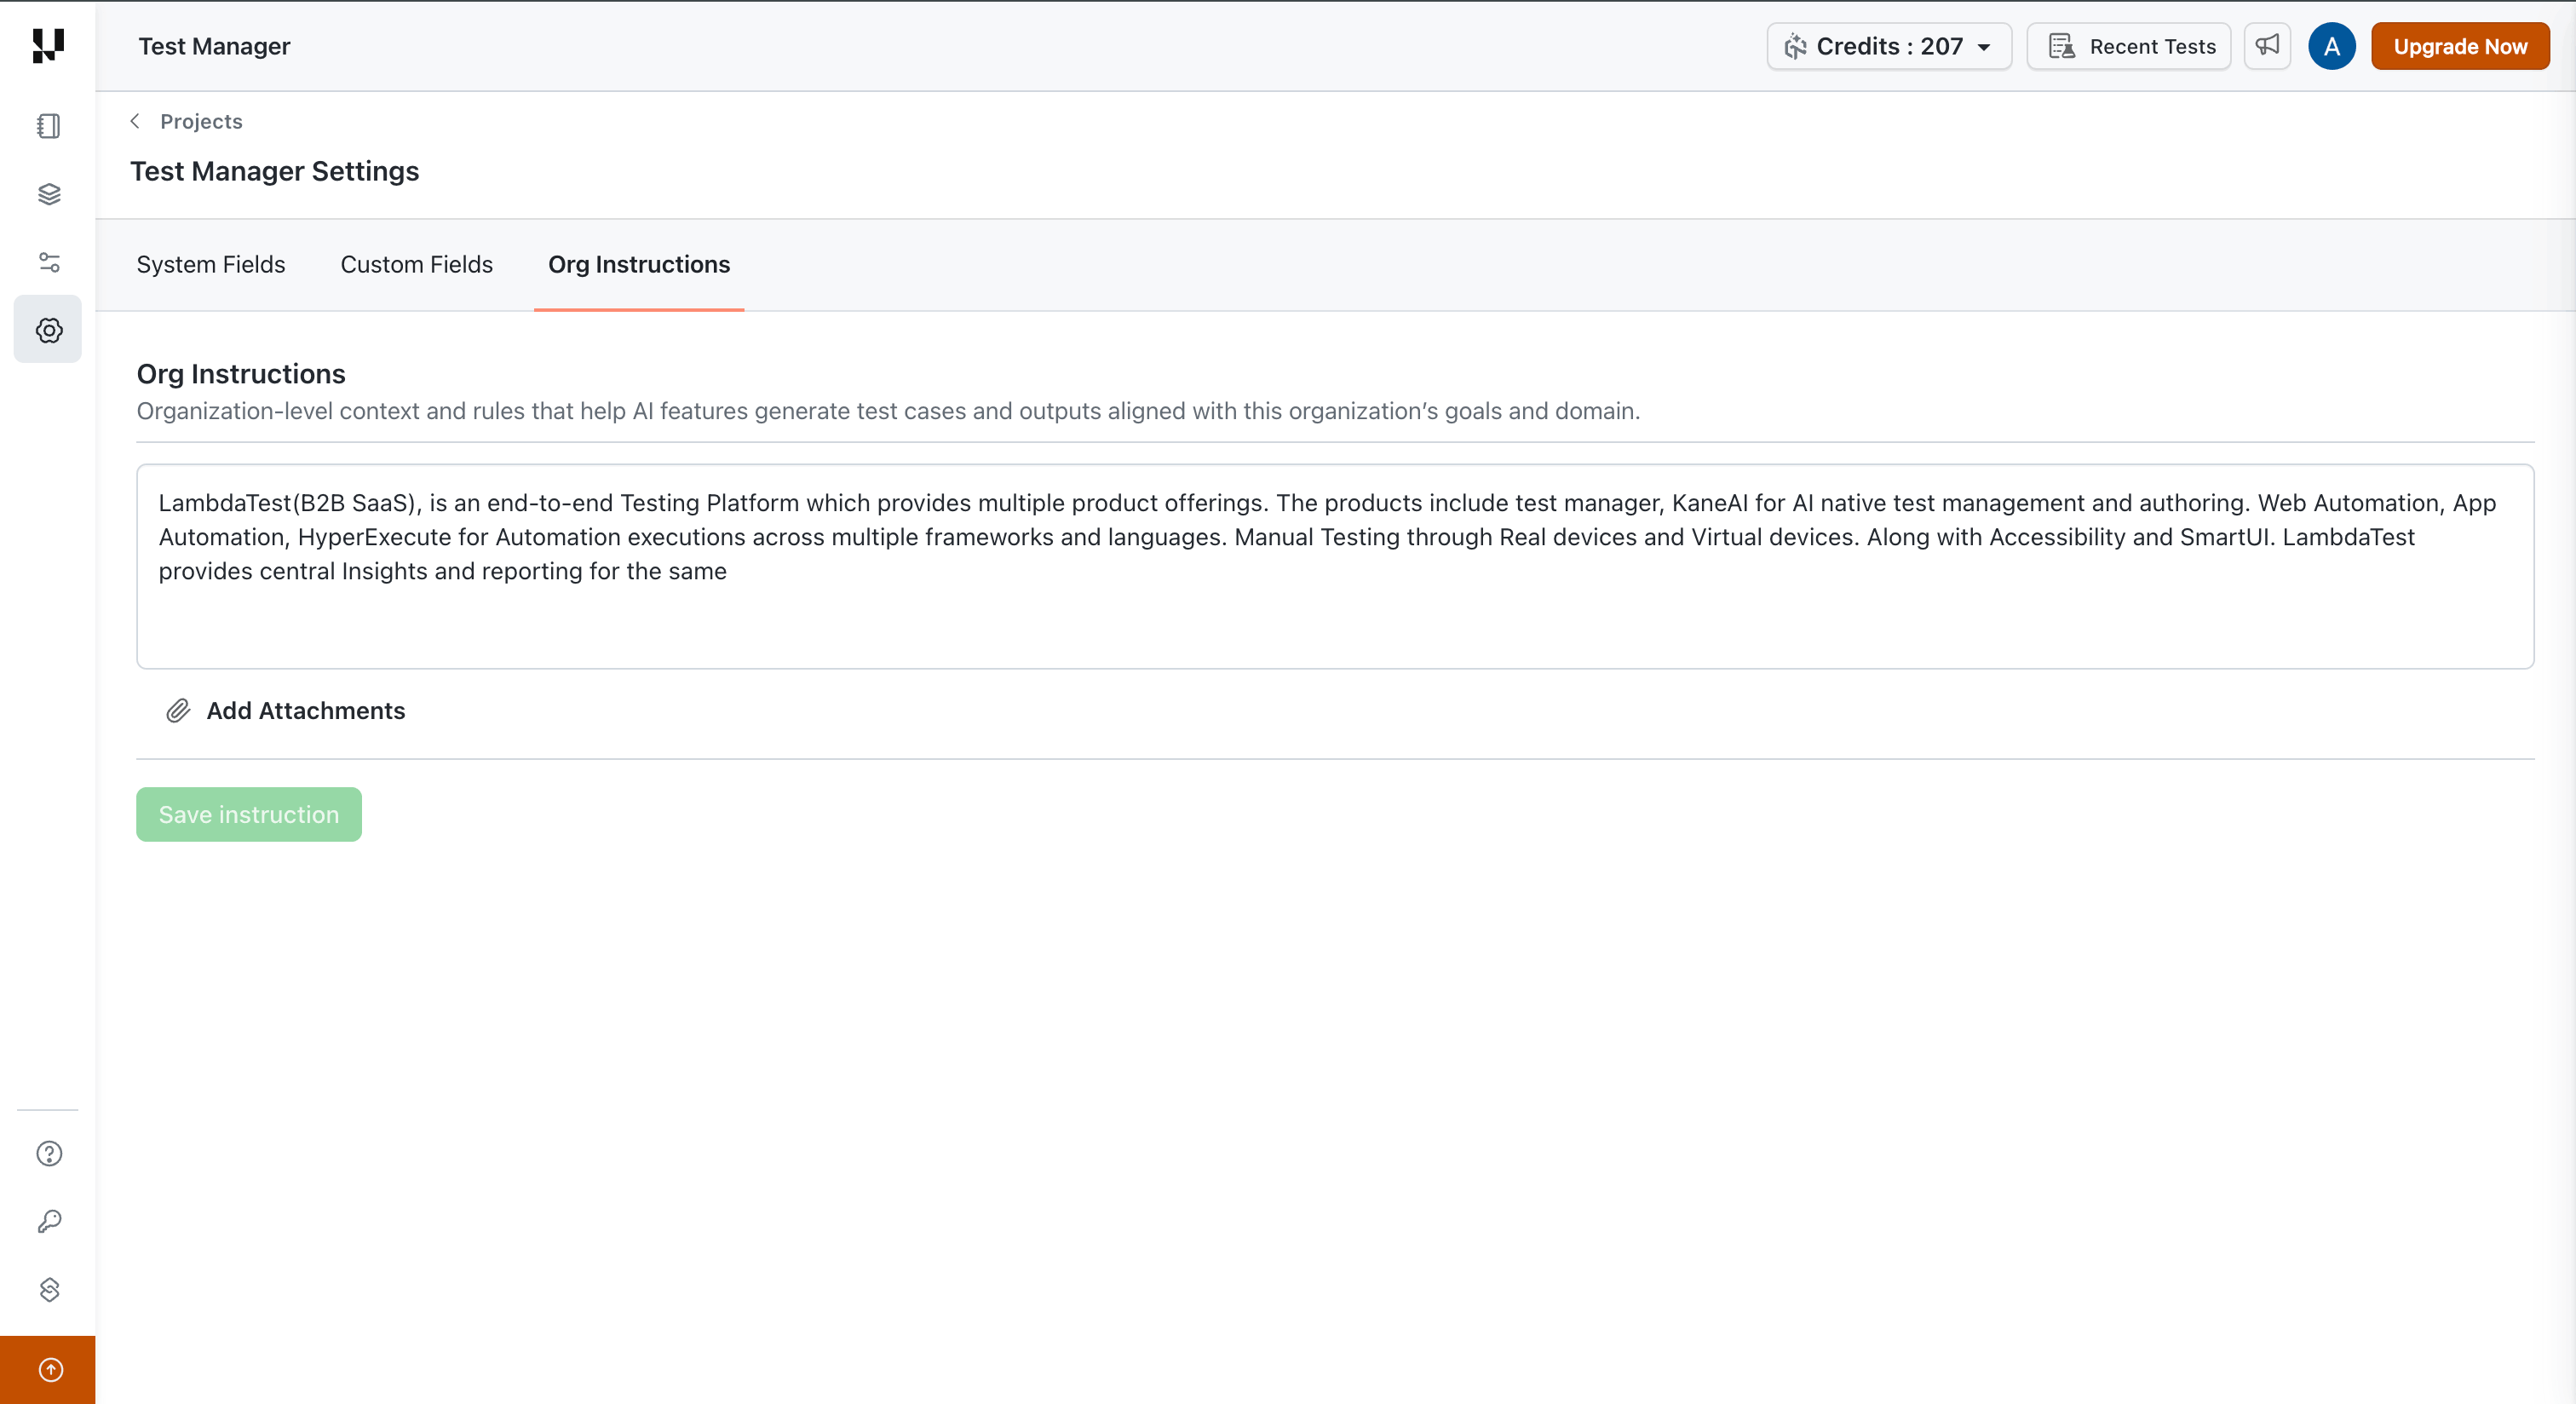Open the help question mark icon
This screenshot has height=1404, width=2576.
[x=48, y=1154]
